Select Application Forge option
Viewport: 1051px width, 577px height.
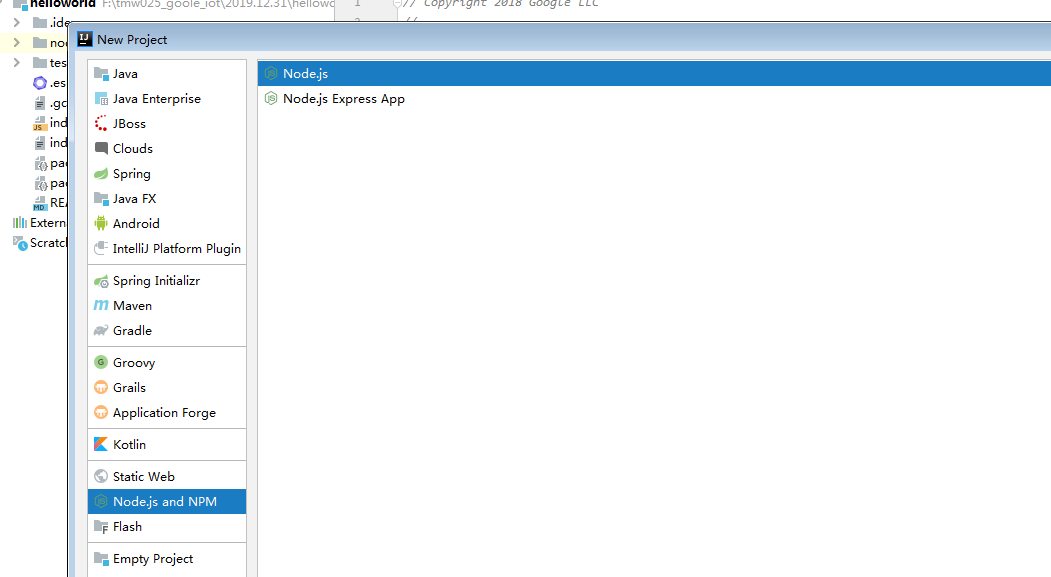(167, 412)
